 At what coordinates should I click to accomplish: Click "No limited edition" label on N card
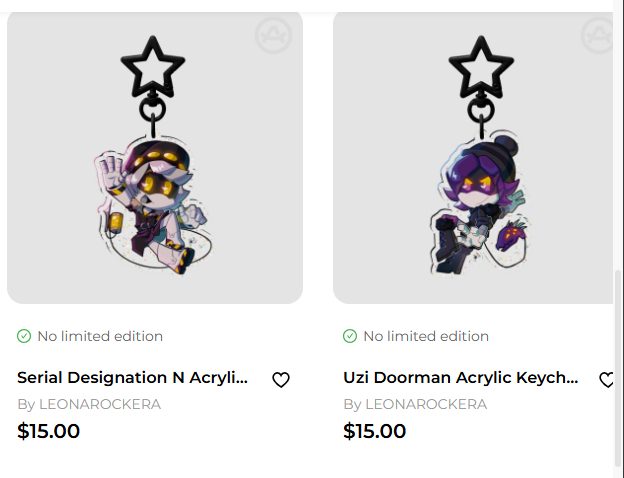click(100, 336)
